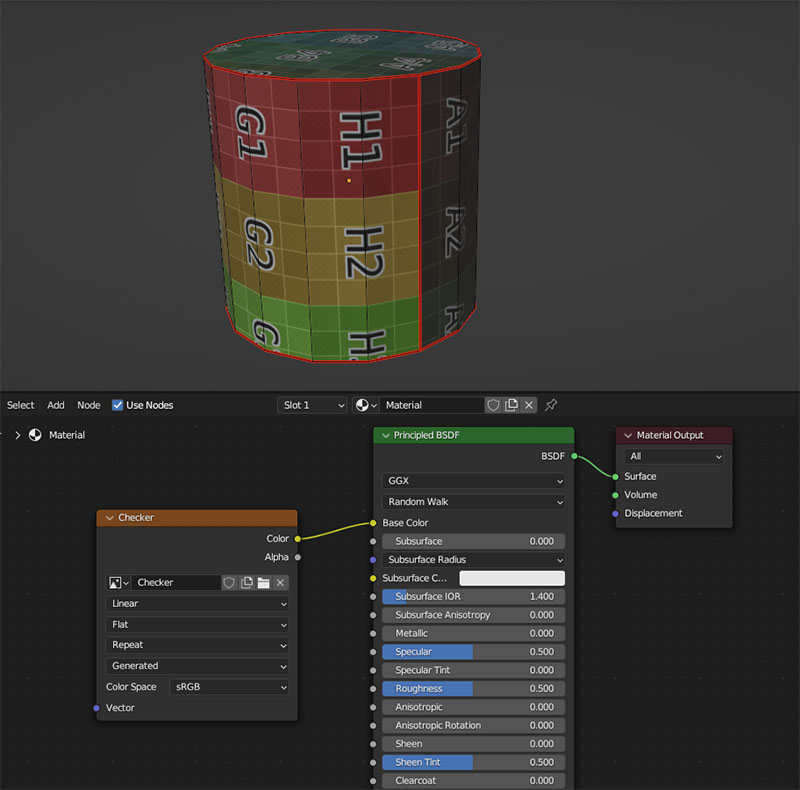
Task: Click Checker node Color output socket
Action: [x=297, y=538]
